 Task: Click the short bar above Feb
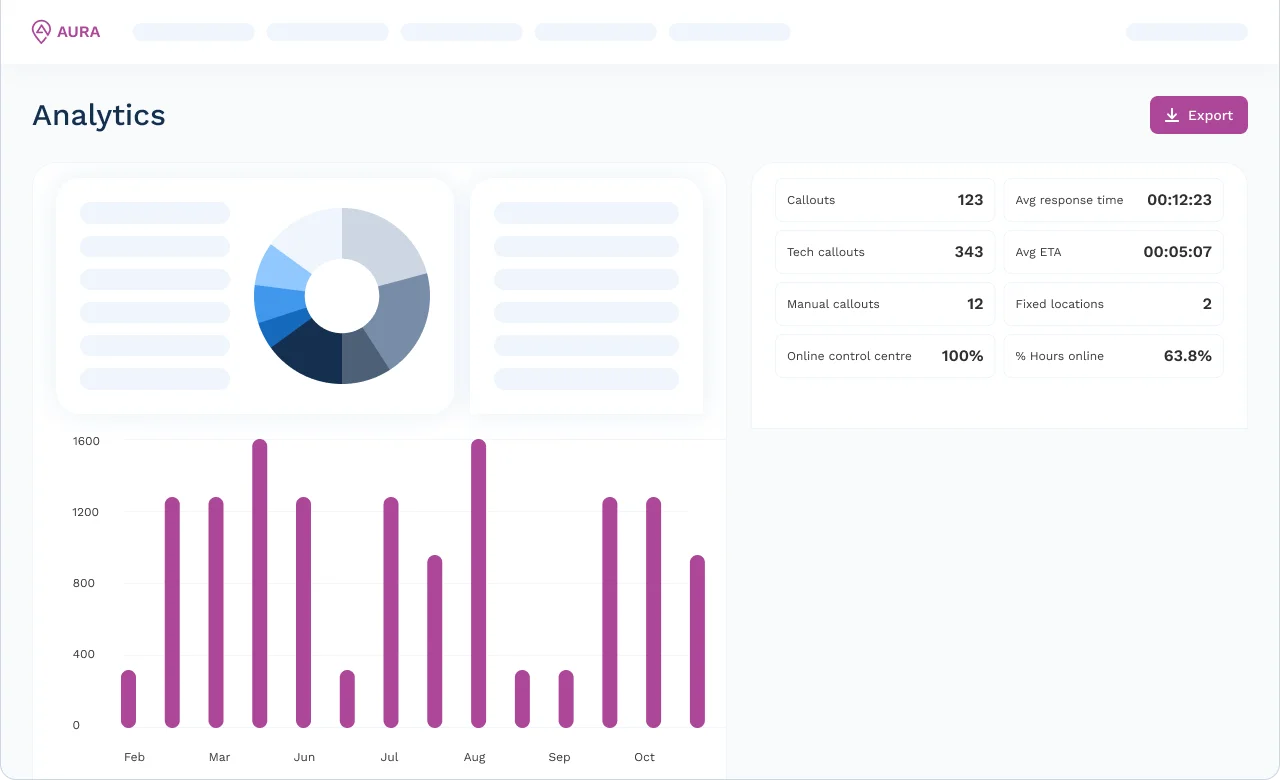tap(128, 698)
